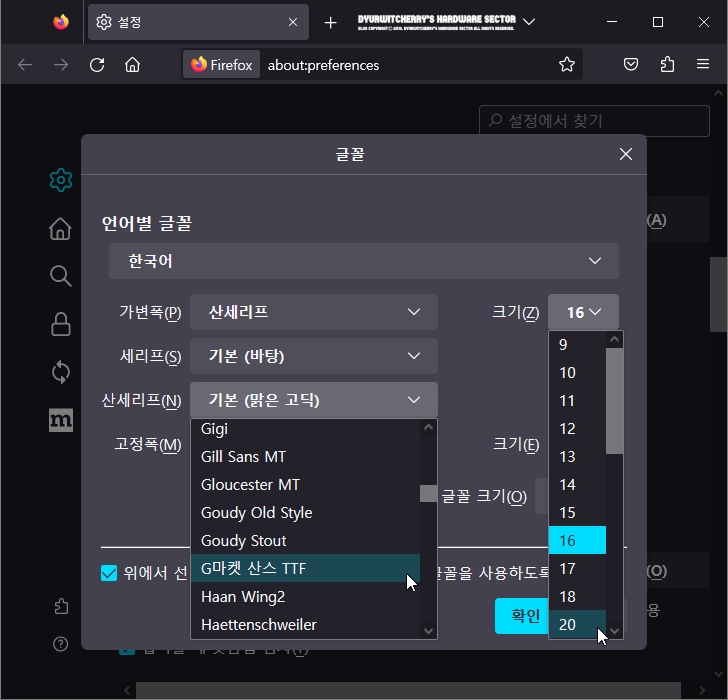Open the Firefox application menu
Viewport: 728px width, 700px height.
pyautogui.click(x=703, y=64)
